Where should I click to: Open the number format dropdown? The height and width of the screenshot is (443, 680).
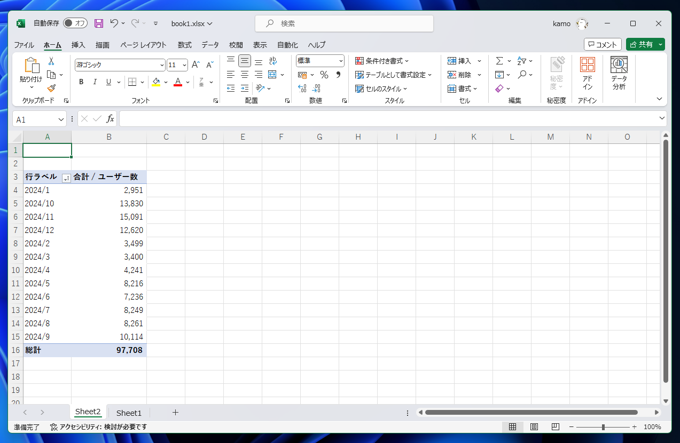pos(341,61)
